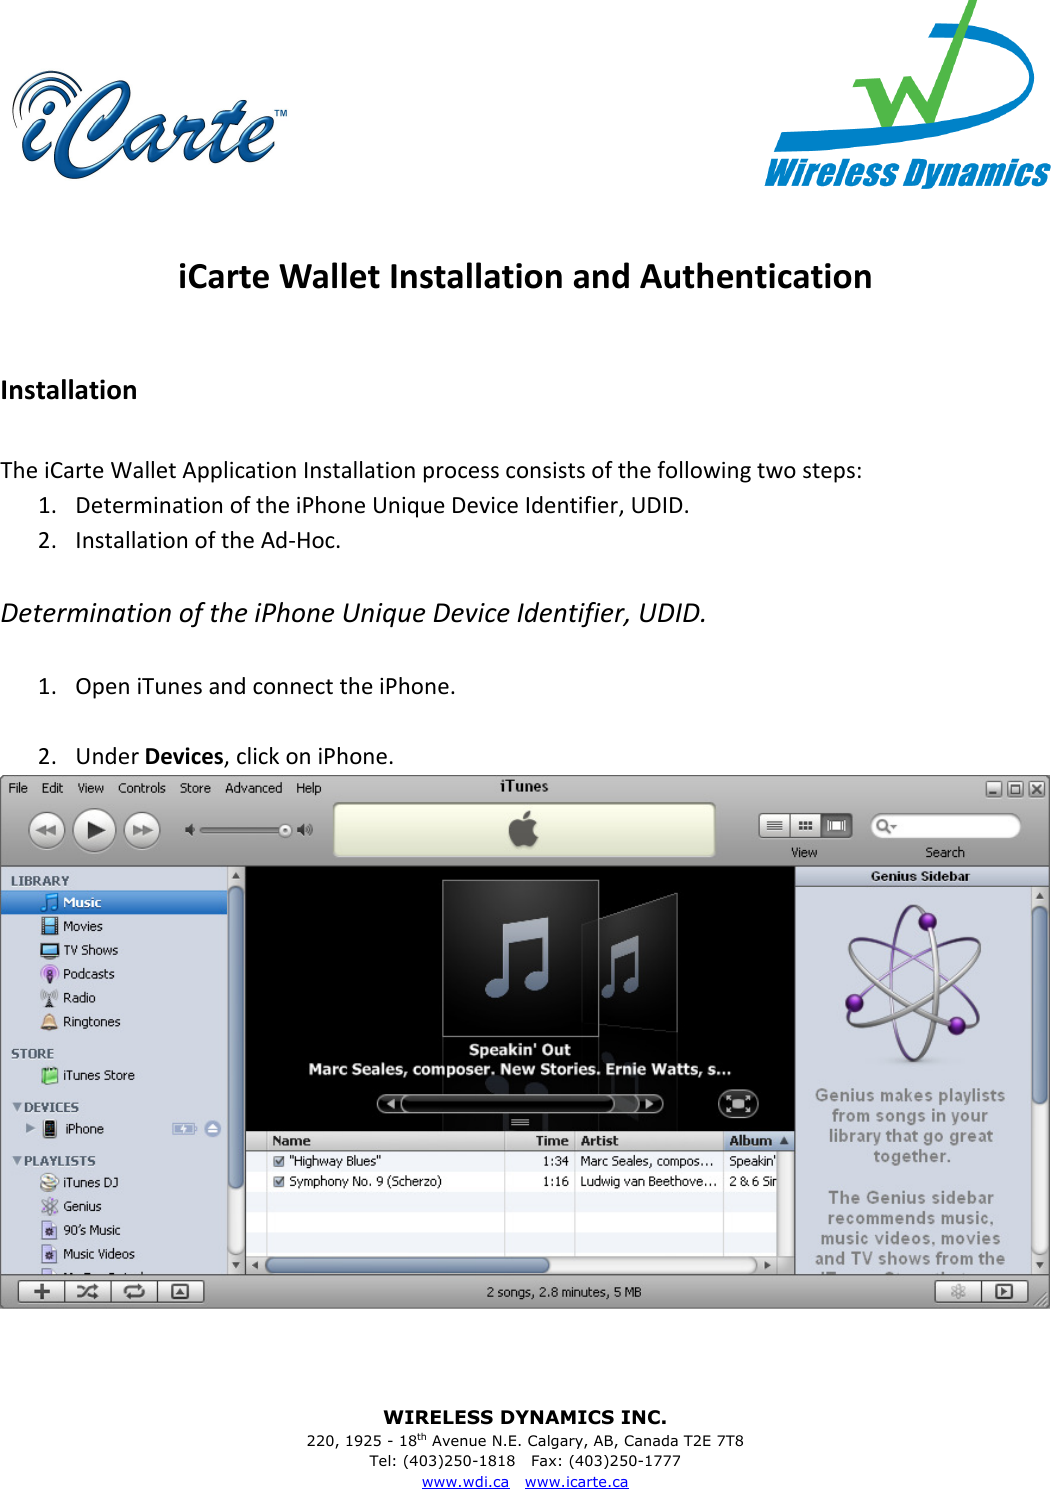Create a new playlist with plus button

42,1291
